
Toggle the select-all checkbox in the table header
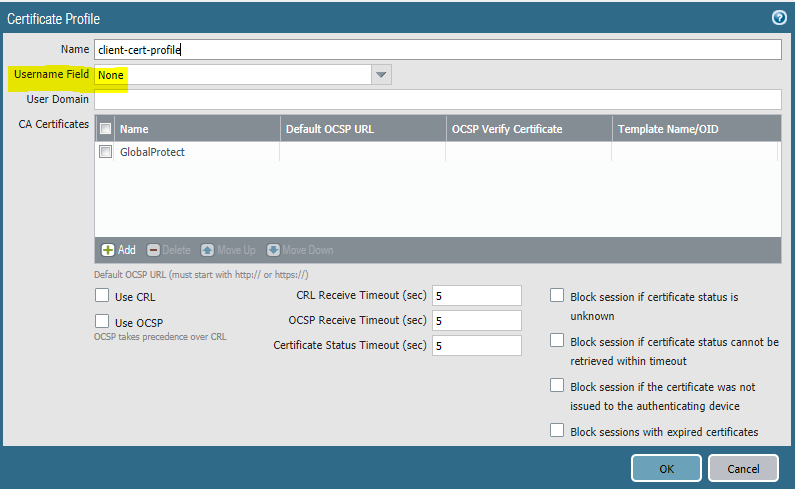105,129
